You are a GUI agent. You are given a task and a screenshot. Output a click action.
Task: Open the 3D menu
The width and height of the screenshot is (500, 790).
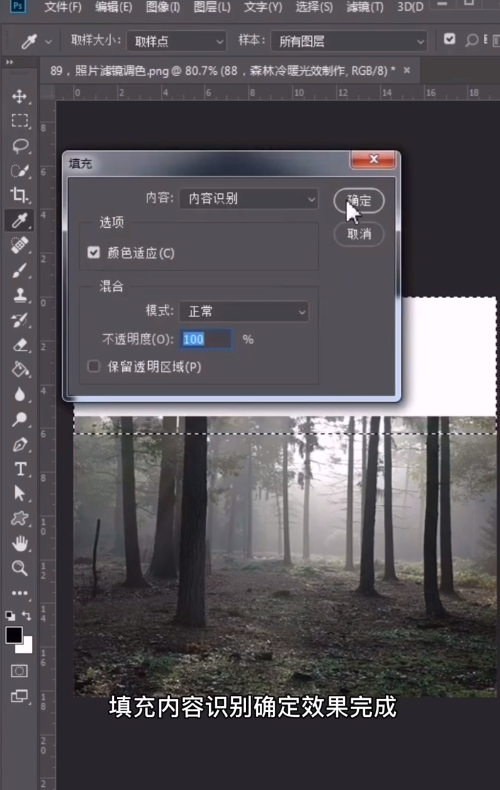coord(410,7)
